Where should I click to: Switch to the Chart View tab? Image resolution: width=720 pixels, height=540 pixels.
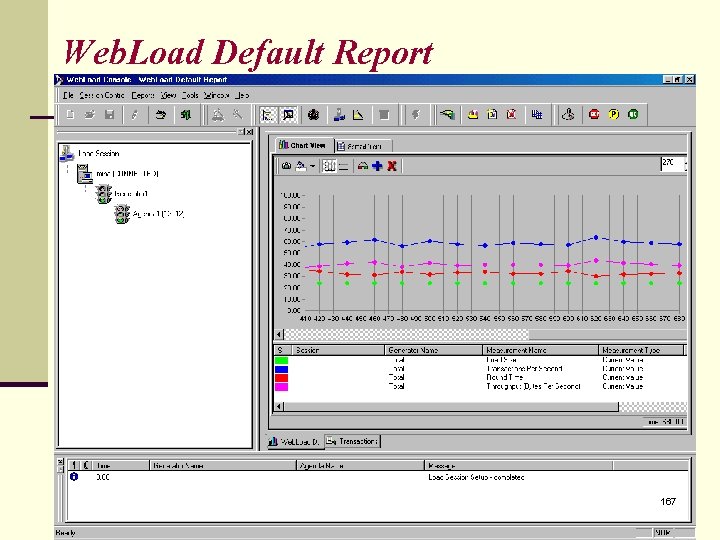tap(303, 145)
